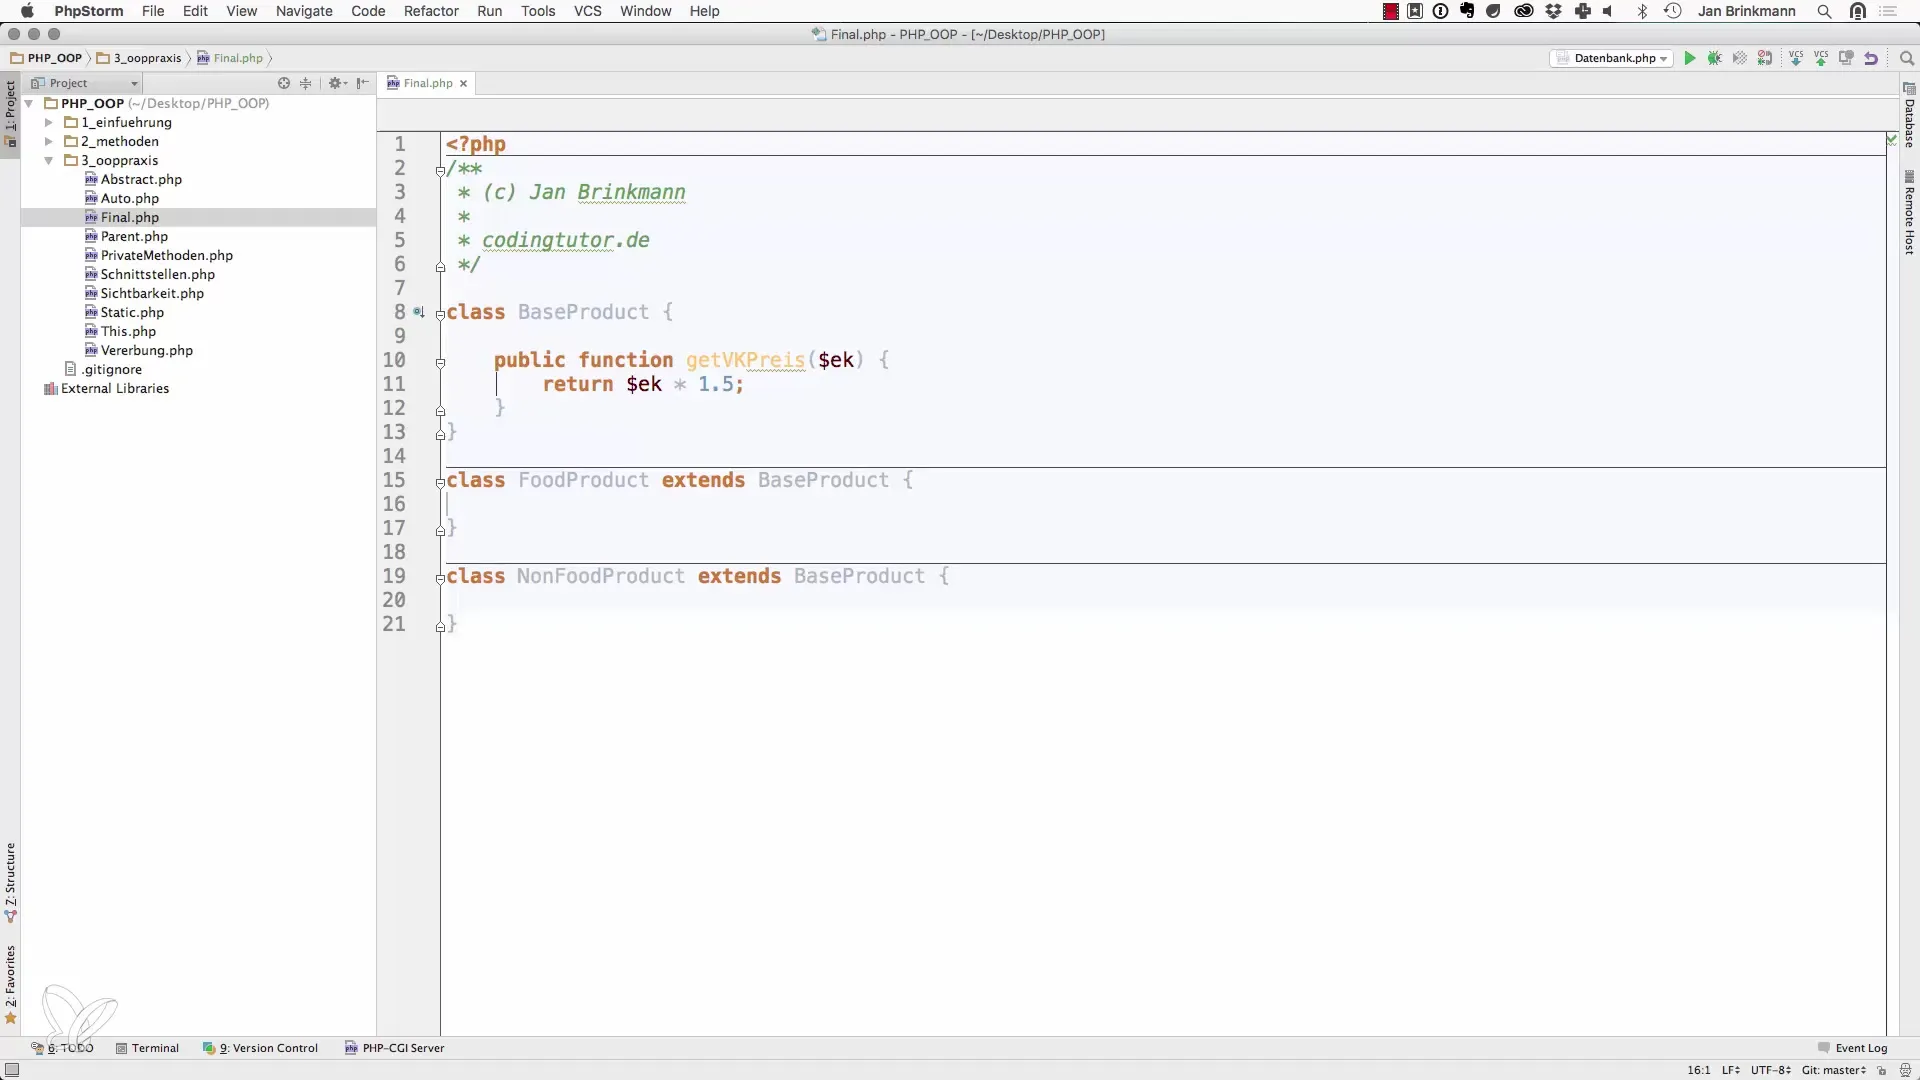Click 3_ooppraxis in the breadcrumb bar

[x=139, y=58]
